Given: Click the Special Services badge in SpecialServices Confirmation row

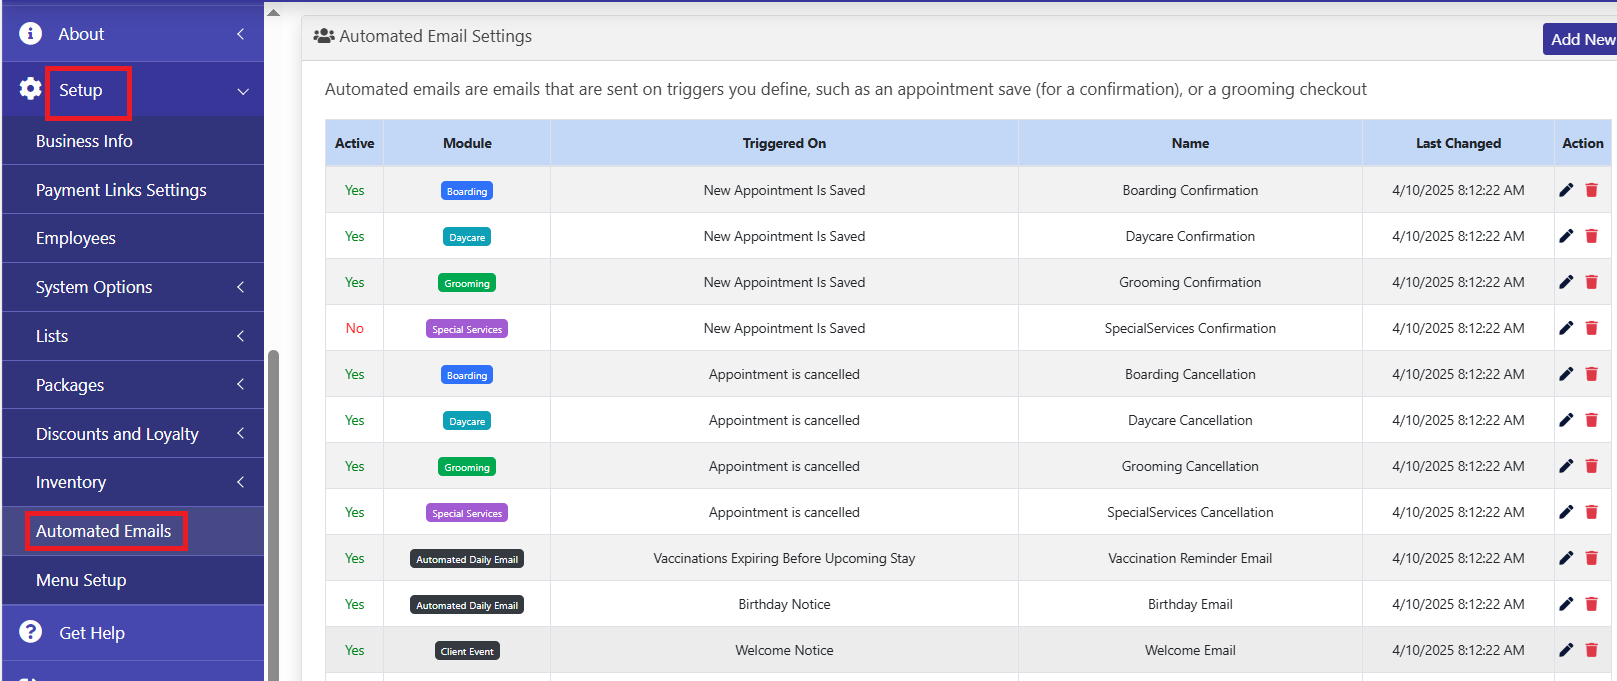Looking at the screenshot, I should click(x=467, y=329).
